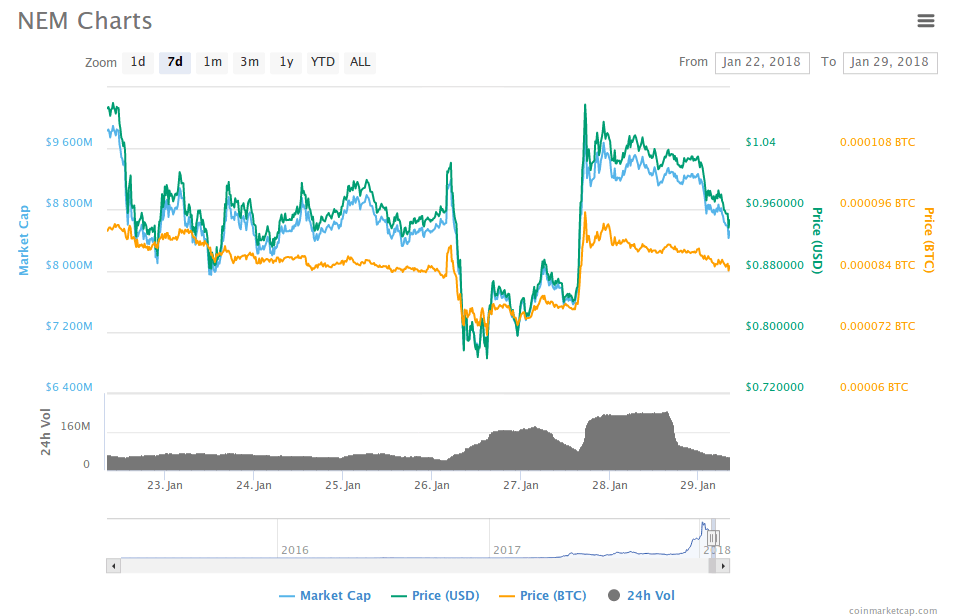The height and width of the screenshot is (616, 953).
Task: Click the ALL zoom button
Action: [359, 62]
